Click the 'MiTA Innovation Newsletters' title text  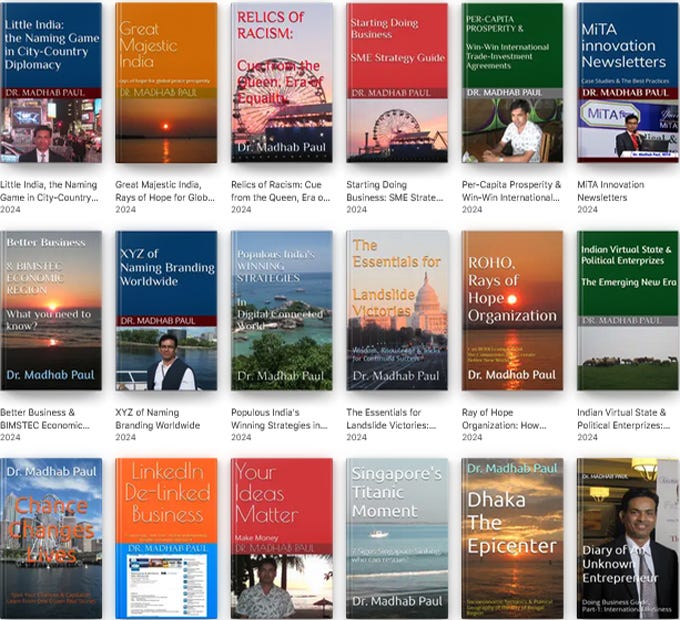coord(611,191)
